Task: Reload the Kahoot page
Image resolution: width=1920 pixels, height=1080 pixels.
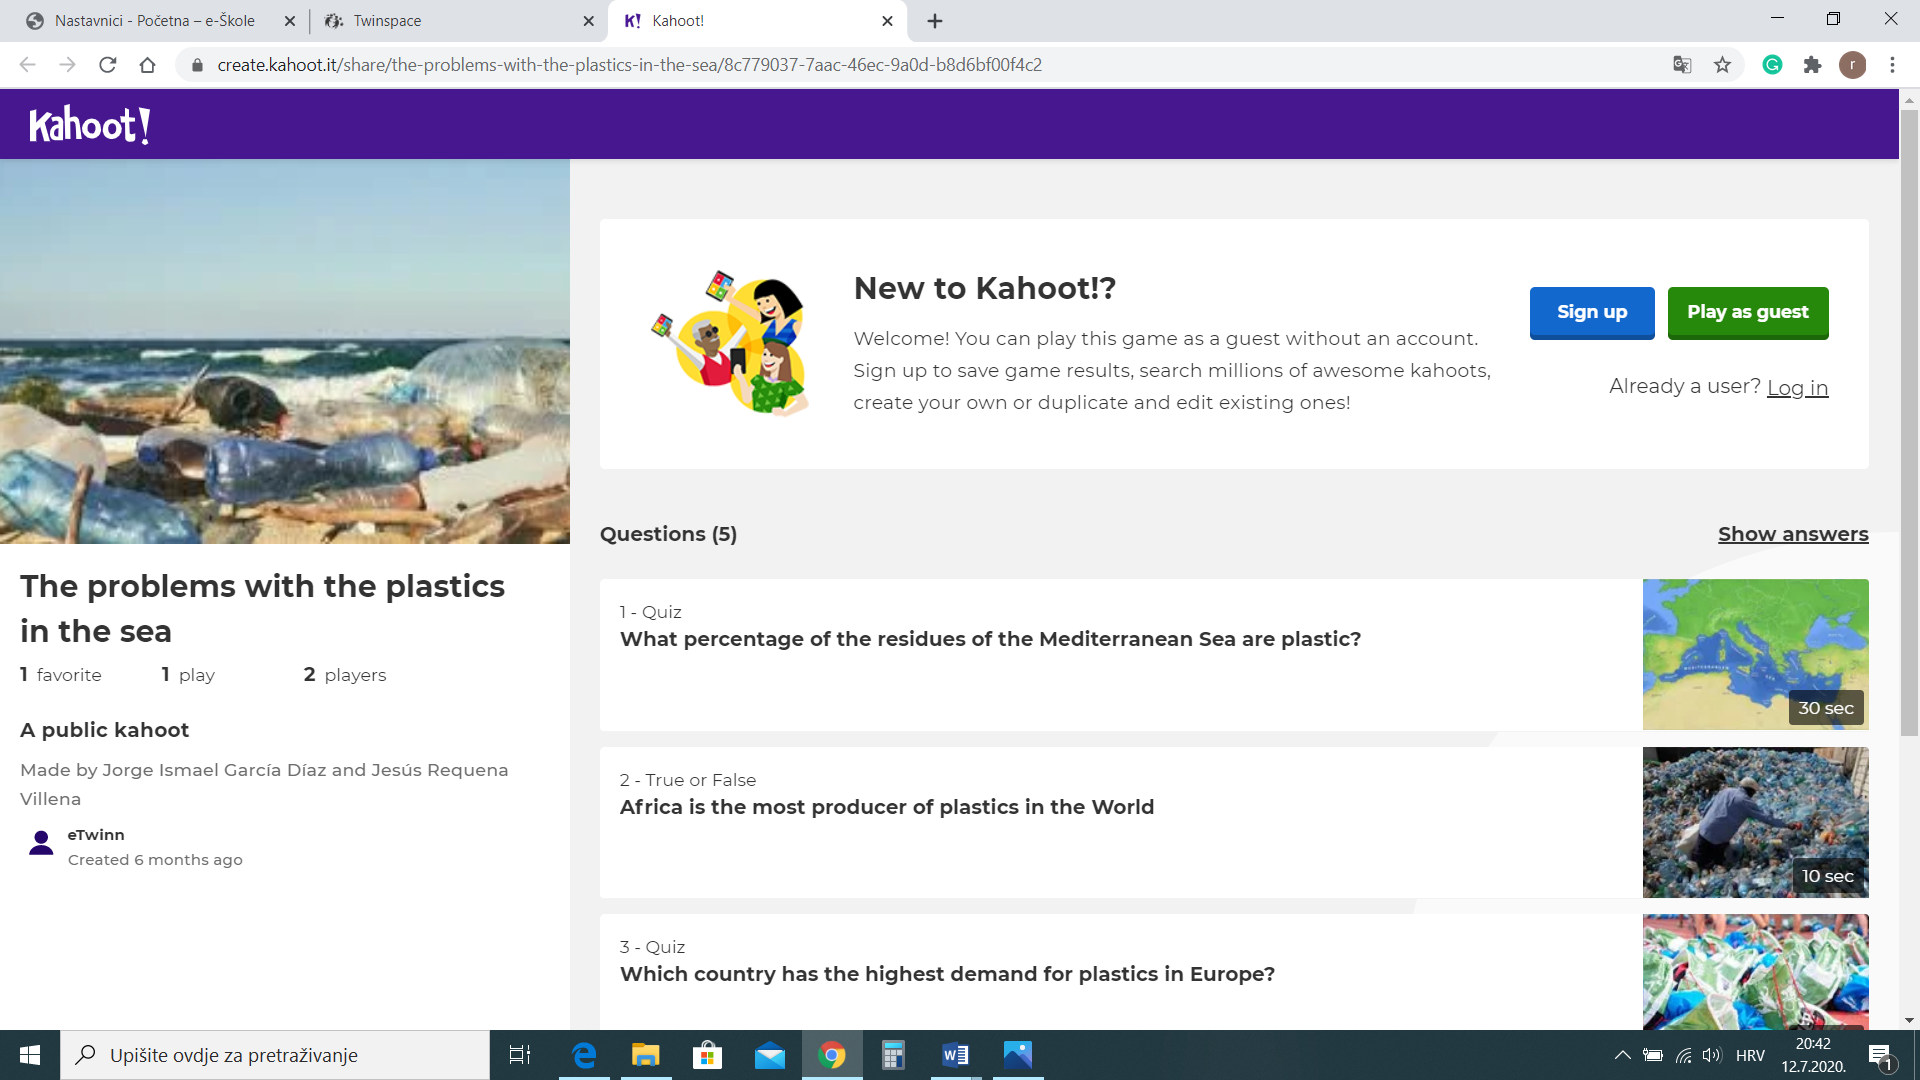Action: (108, 65)
